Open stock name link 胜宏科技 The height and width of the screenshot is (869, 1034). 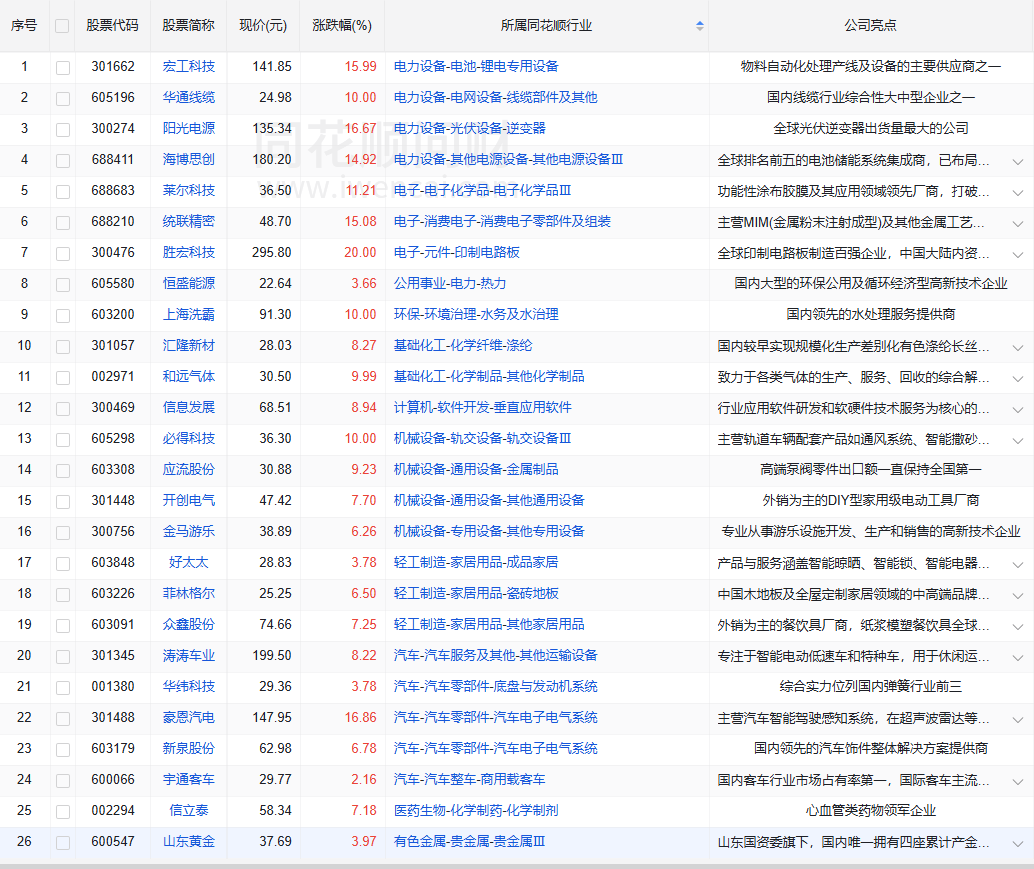coord(188,253)
